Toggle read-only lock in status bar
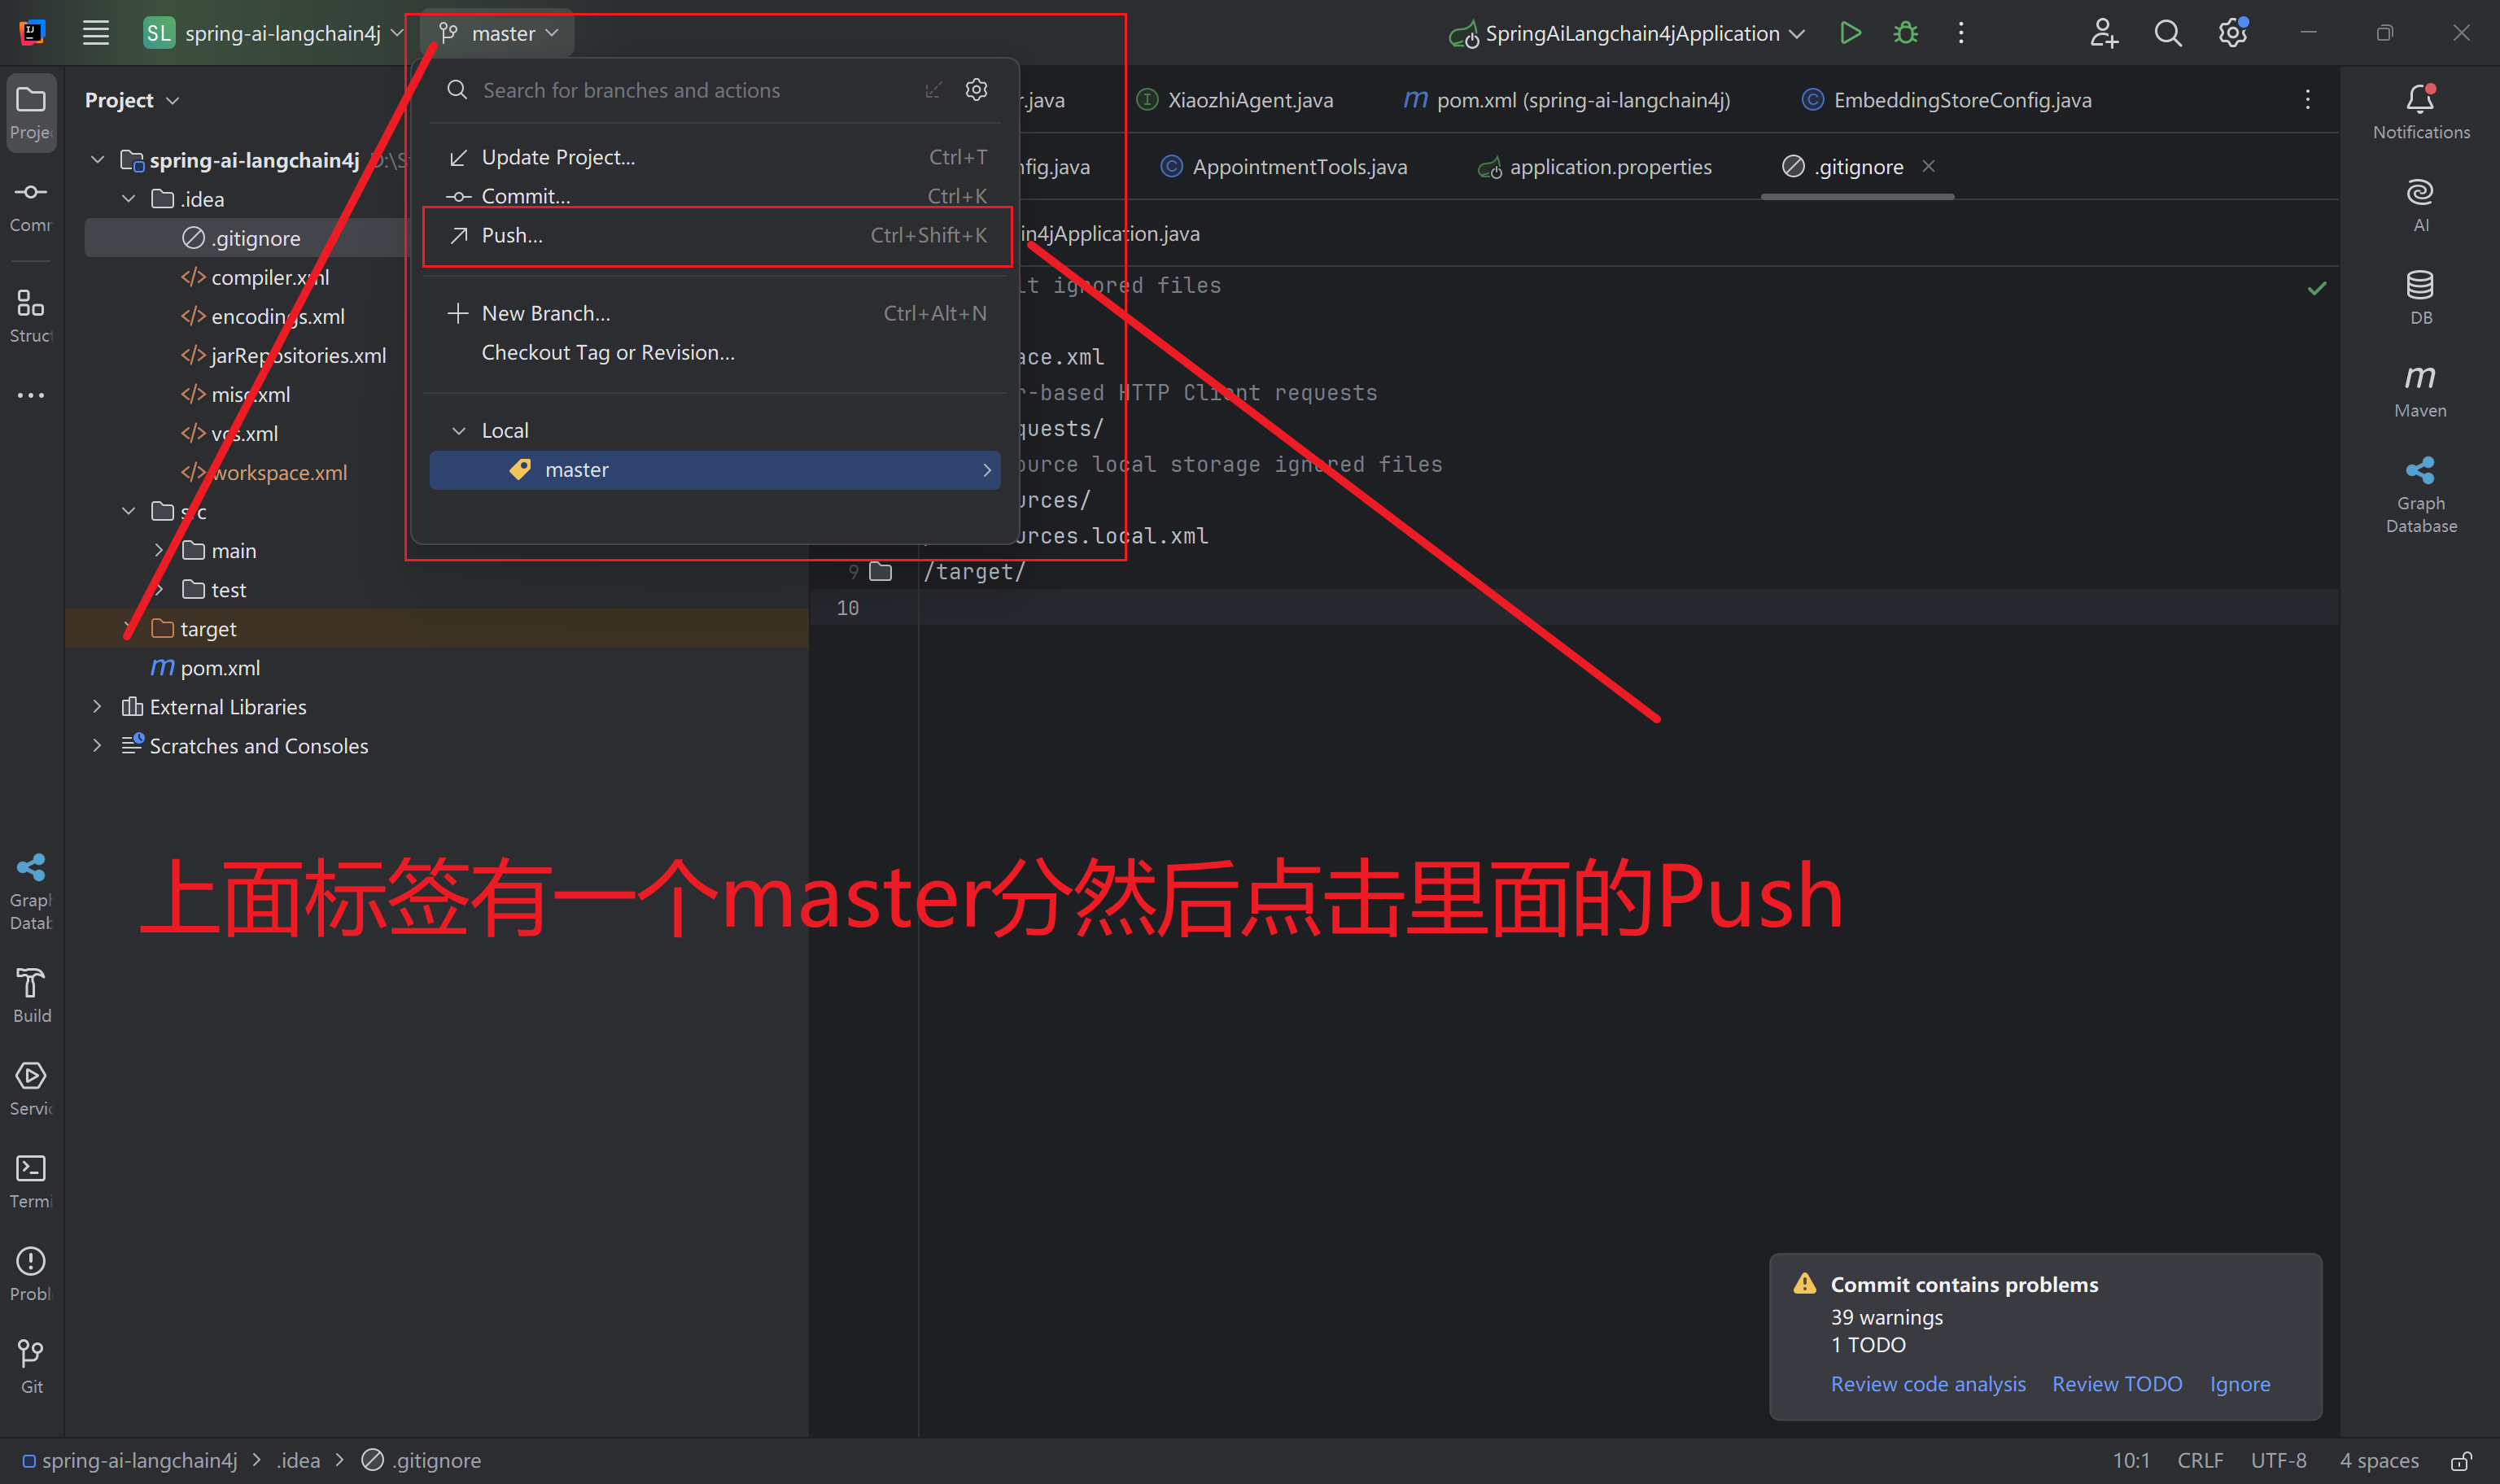 coord(2461,1460)
